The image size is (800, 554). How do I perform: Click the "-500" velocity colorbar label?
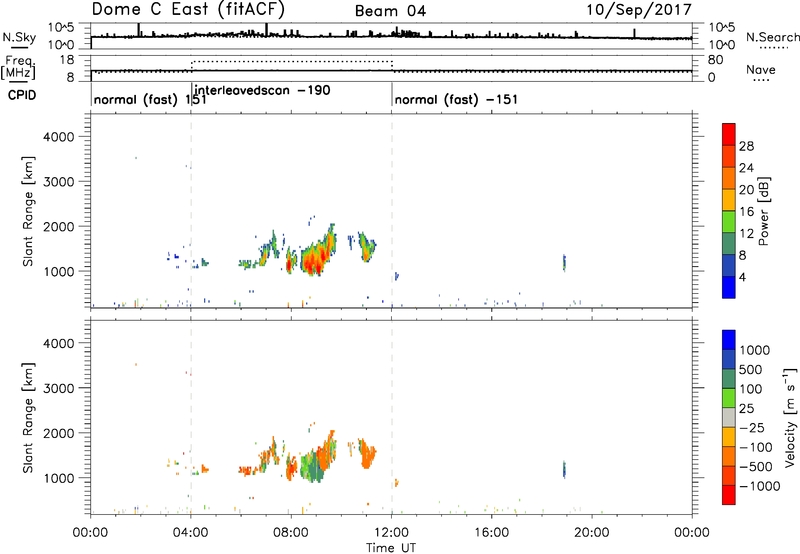756,467
